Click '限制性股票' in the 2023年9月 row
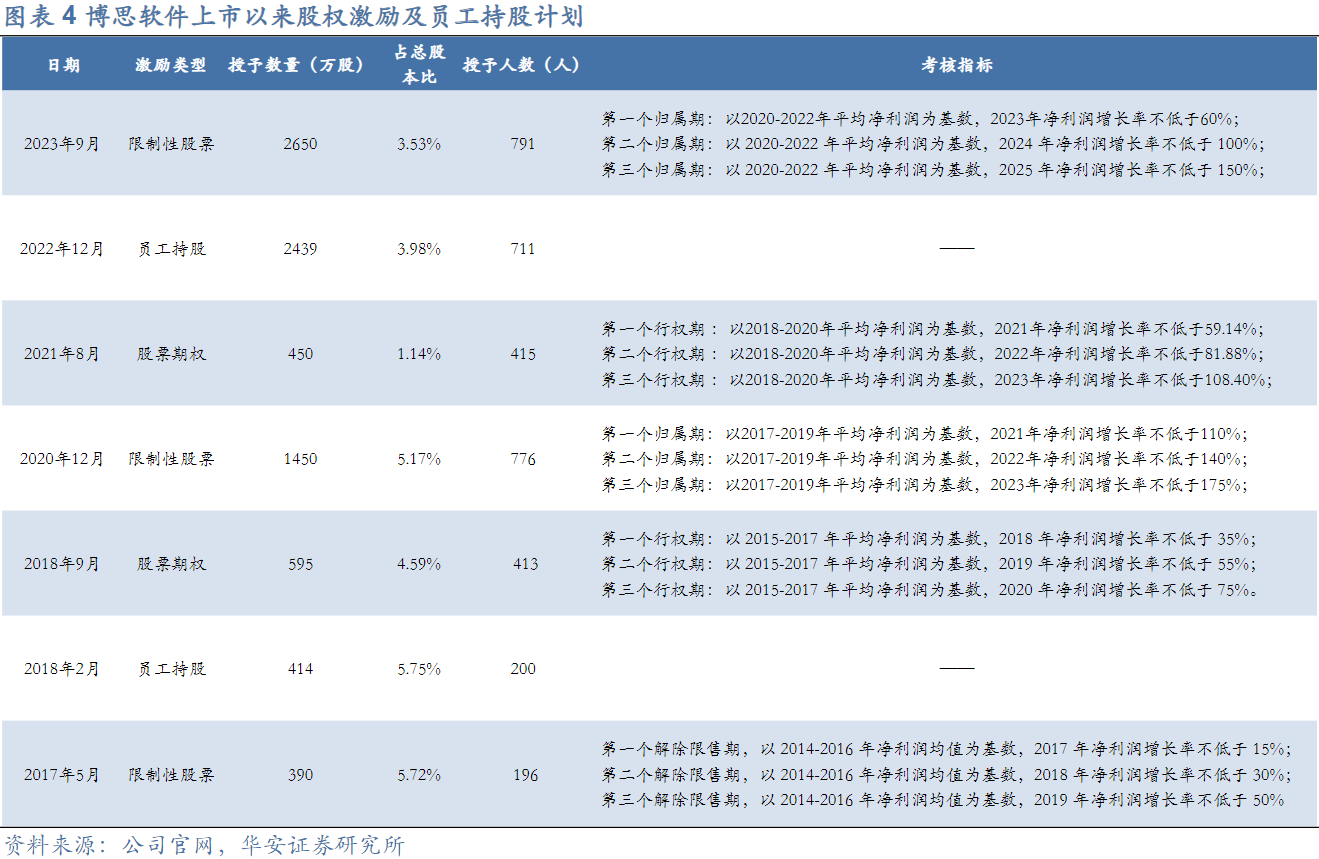The width and height of the screenshot is (1319, 859). (171, 144)
